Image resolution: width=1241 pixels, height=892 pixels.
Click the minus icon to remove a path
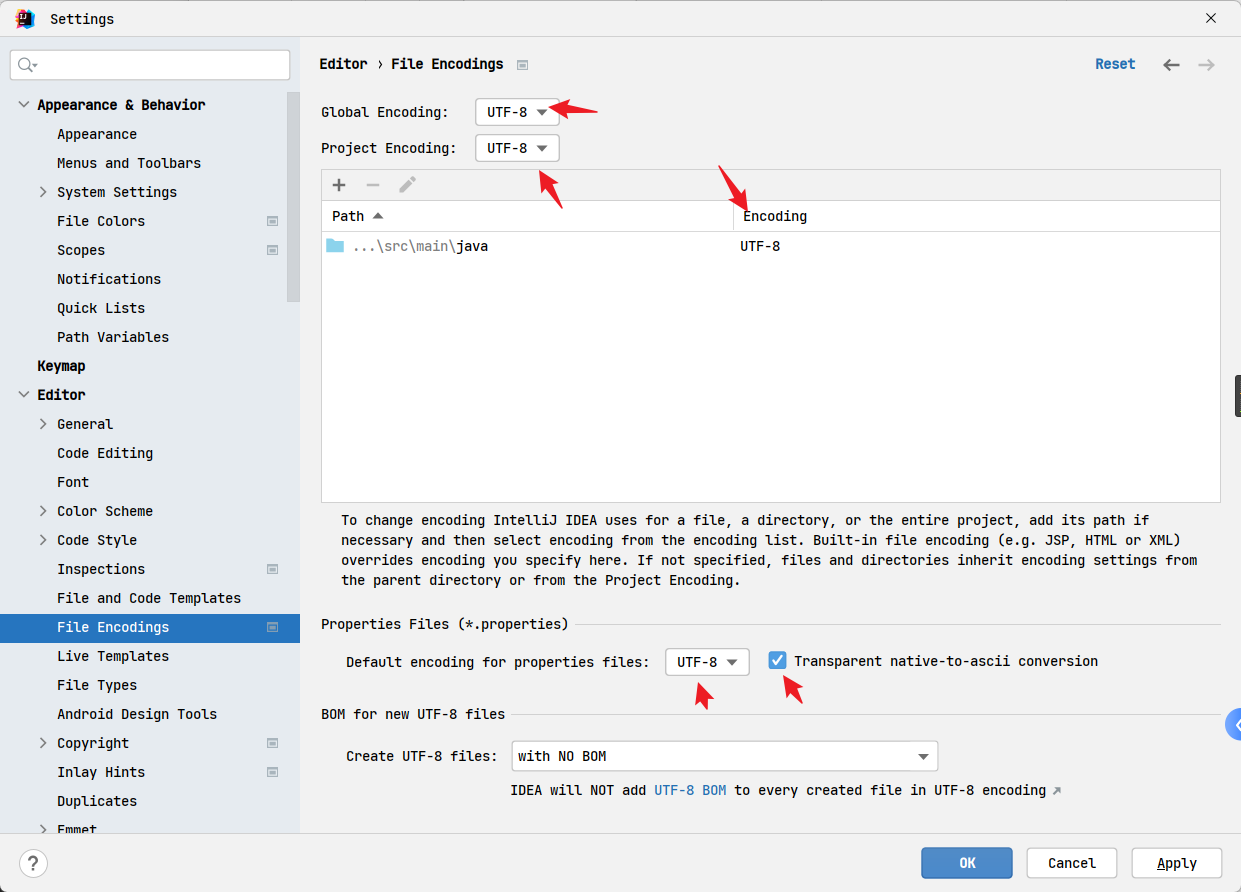[x=373, y=185]
